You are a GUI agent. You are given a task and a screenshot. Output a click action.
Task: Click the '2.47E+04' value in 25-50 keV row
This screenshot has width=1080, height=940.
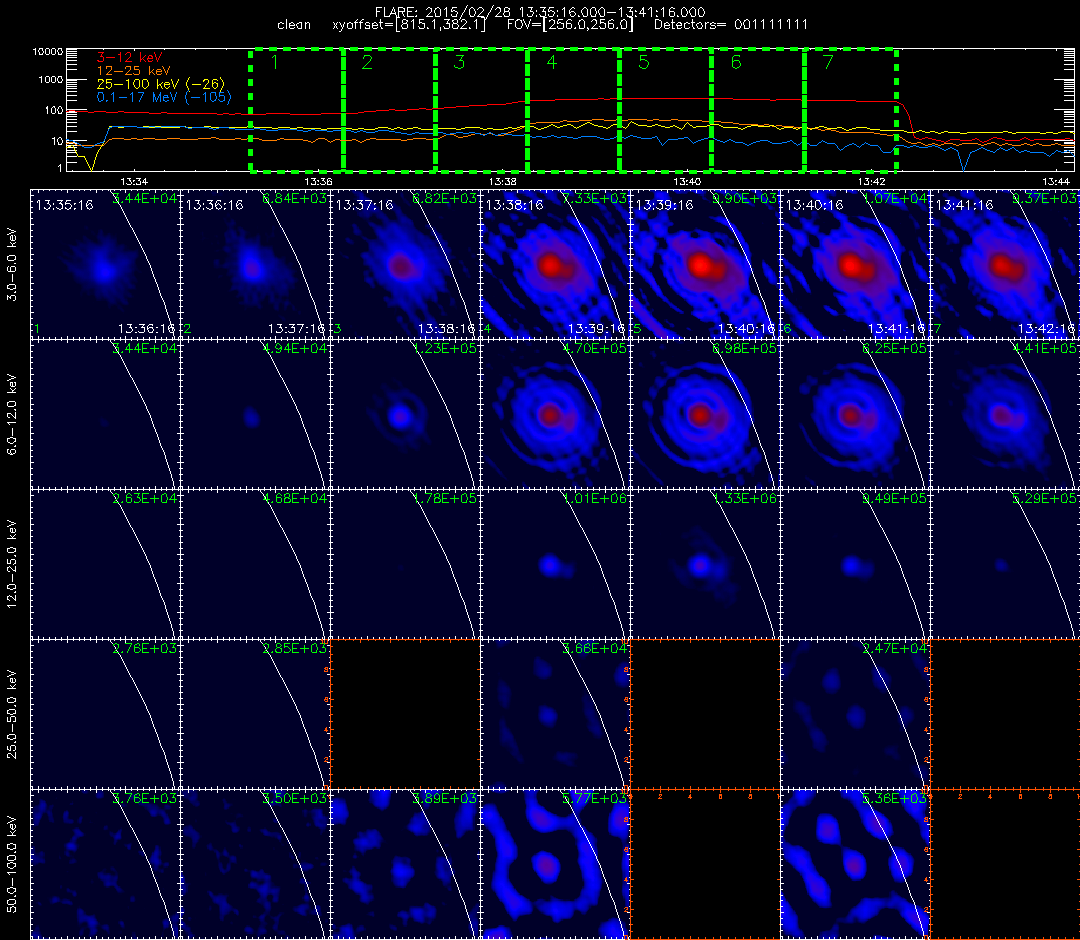coord(895,648)
